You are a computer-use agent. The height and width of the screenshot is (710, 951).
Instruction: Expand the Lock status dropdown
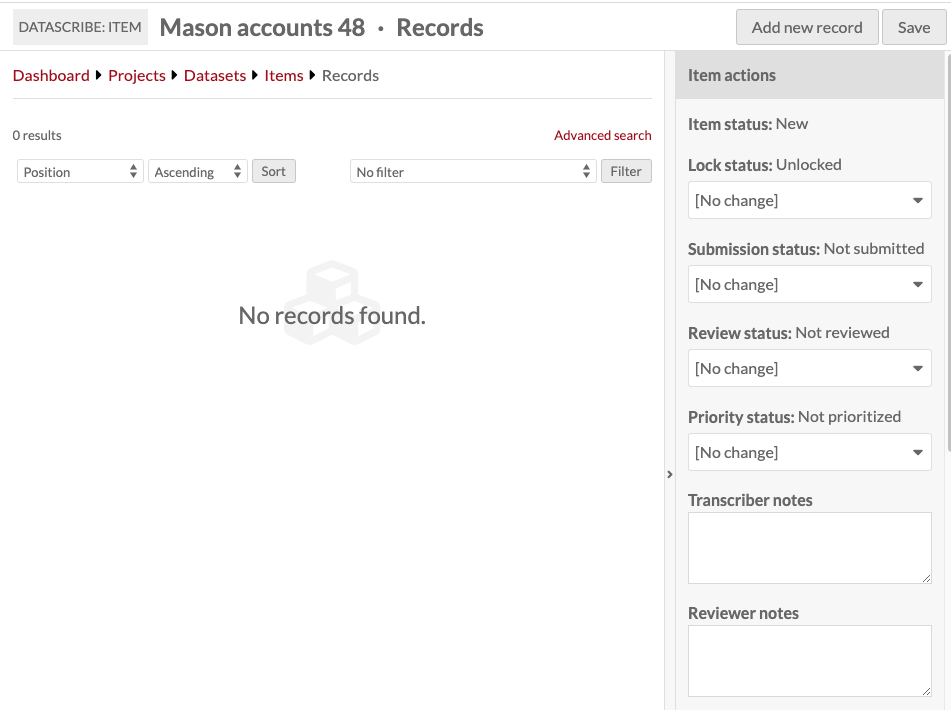tap(809, 200)
